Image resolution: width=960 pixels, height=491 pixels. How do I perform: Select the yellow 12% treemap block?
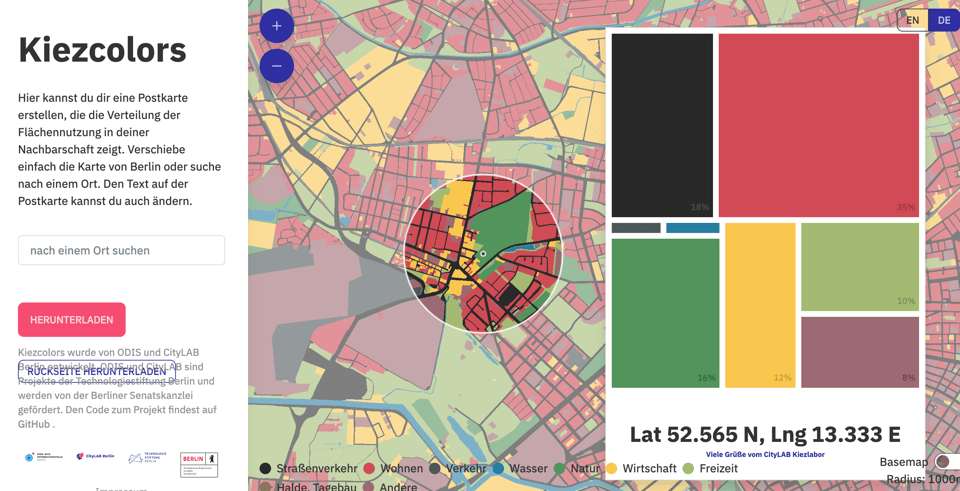pos(760,305)
